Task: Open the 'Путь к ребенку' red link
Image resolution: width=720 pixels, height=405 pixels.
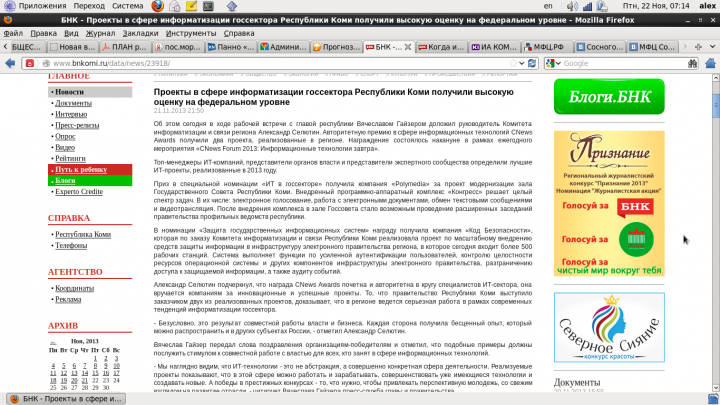Action: [81, 169]
